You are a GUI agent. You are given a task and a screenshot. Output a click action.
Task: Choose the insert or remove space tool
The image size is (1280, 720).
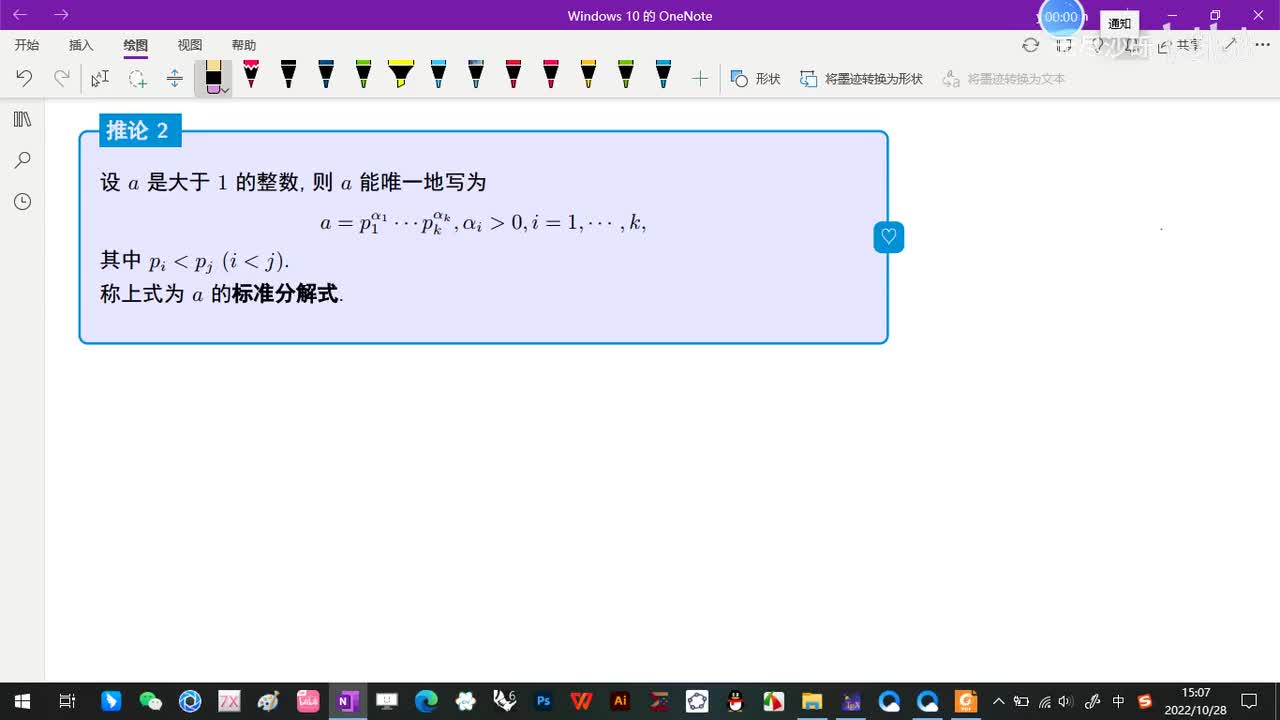[175, 78]
